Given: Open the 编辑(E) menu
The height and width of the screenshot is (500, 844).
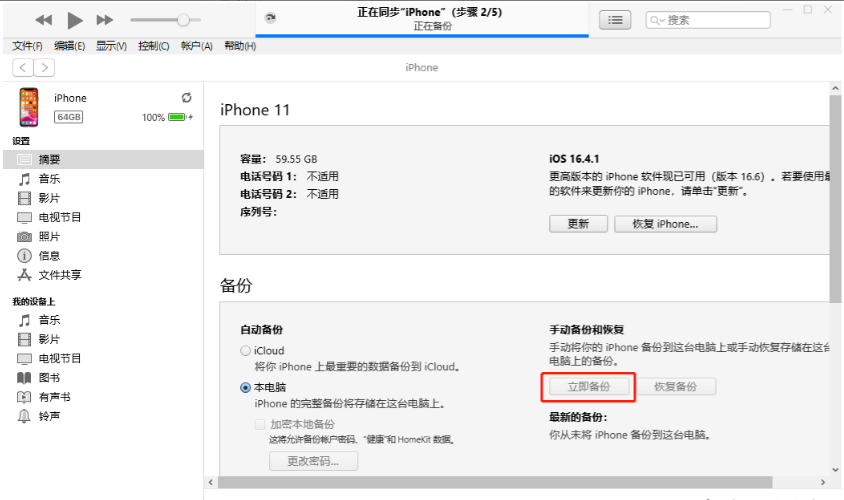Looking at the screenshot, I should pos(69,46).
